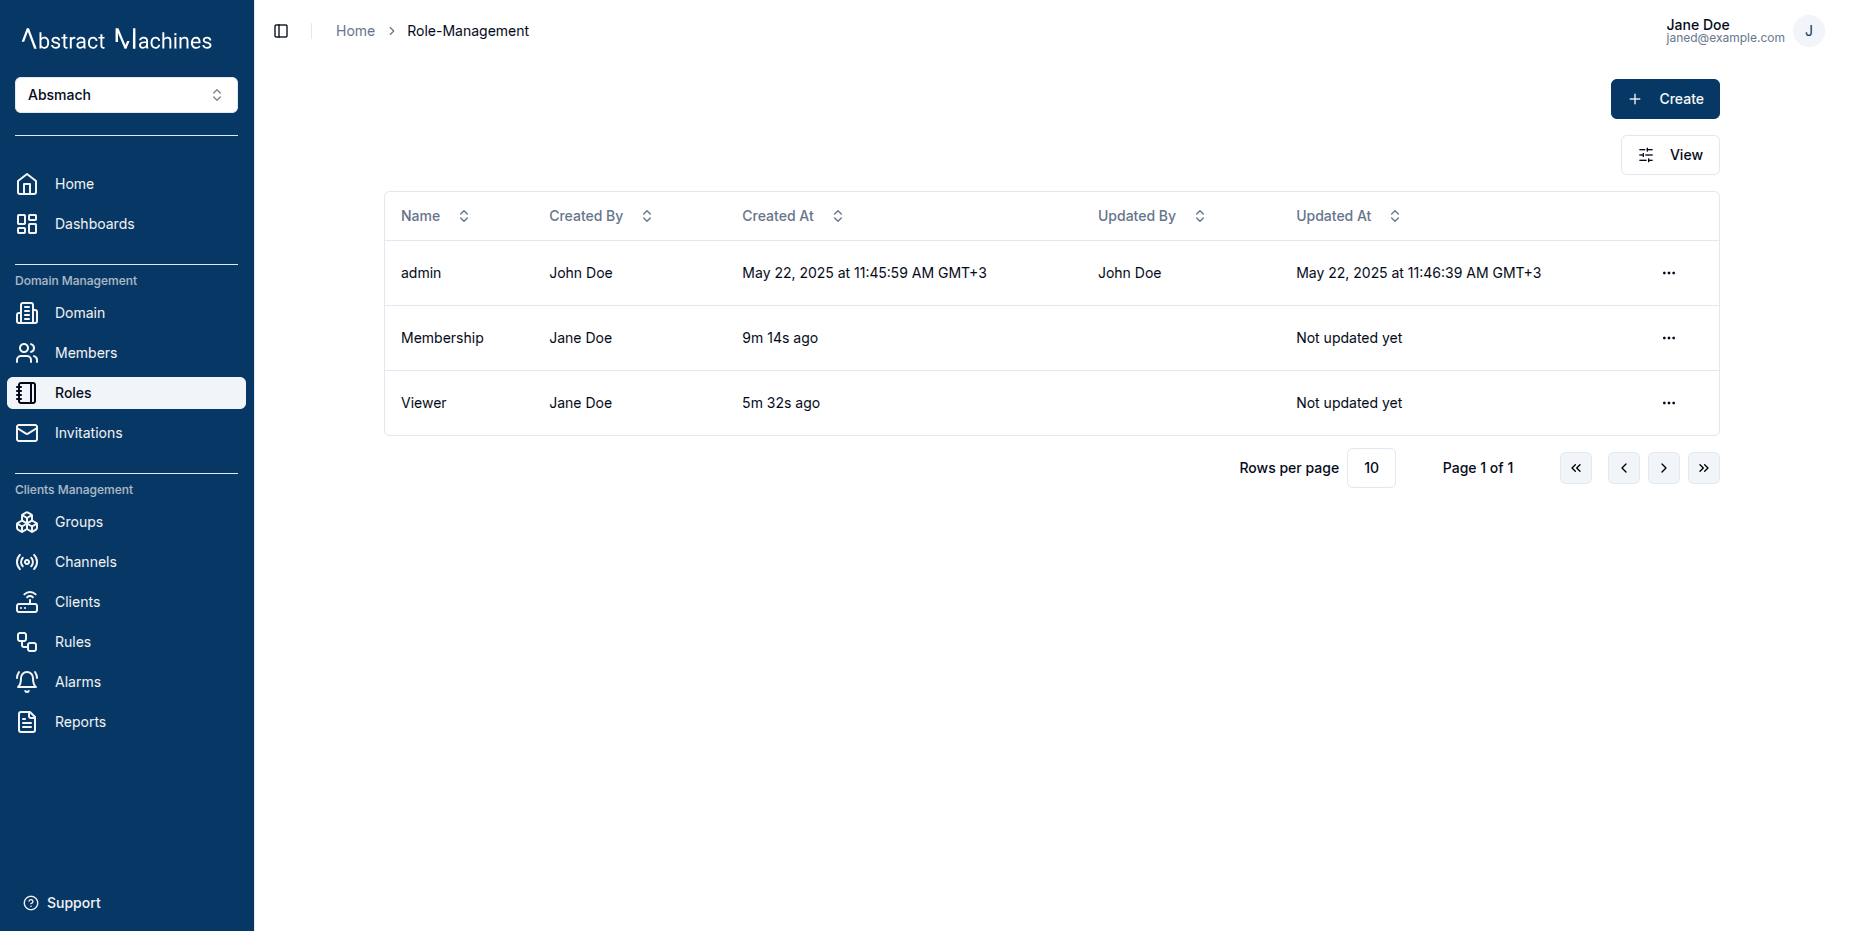Viewport: 1849px width, 931px height.
Task: Open actions menu for Viewer role
Action: pyautogui.click(x=1669, y=403)
